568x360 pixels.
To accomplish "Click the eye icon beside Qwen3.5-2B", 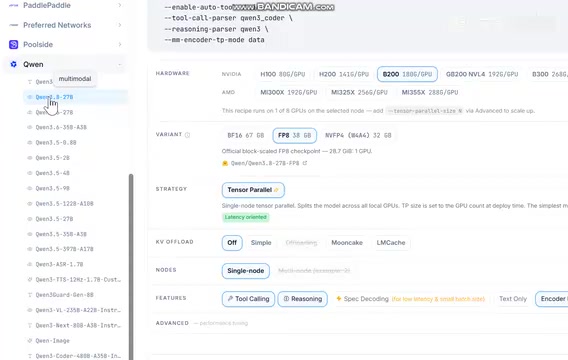I will [30, 158].
